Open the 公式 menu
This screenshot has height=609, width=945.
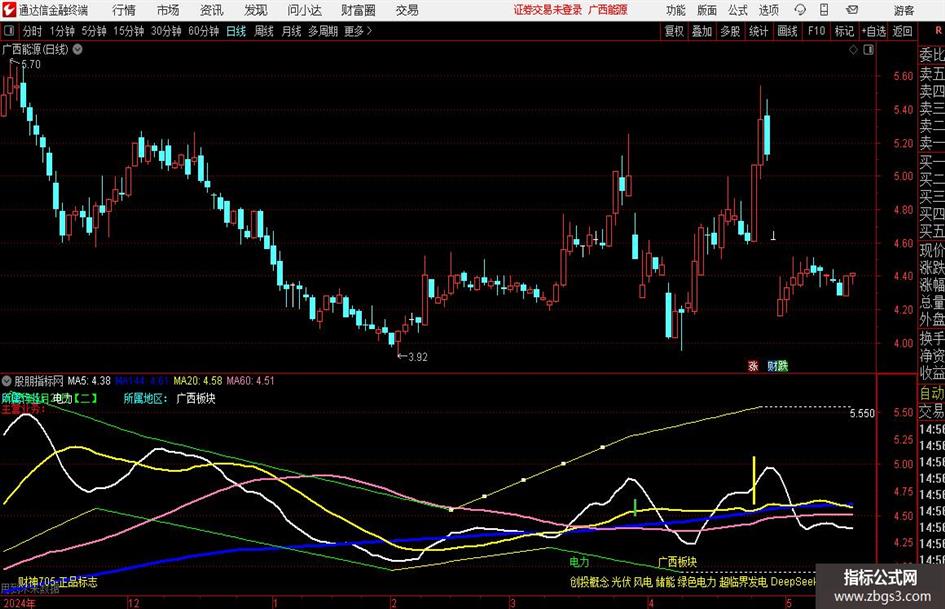click(x=737, y=10)
